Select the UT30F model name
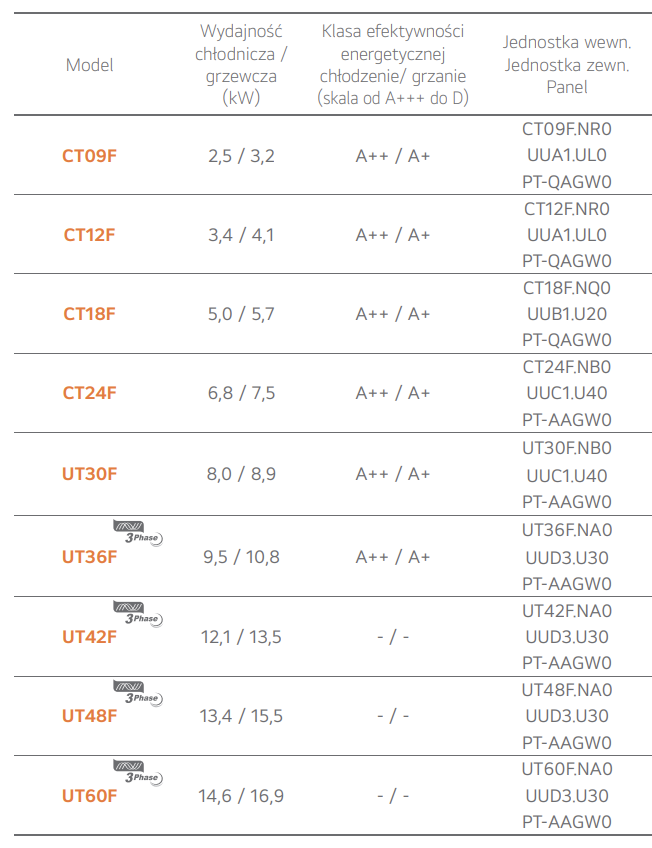652x848 pixels. coord(89,474)
